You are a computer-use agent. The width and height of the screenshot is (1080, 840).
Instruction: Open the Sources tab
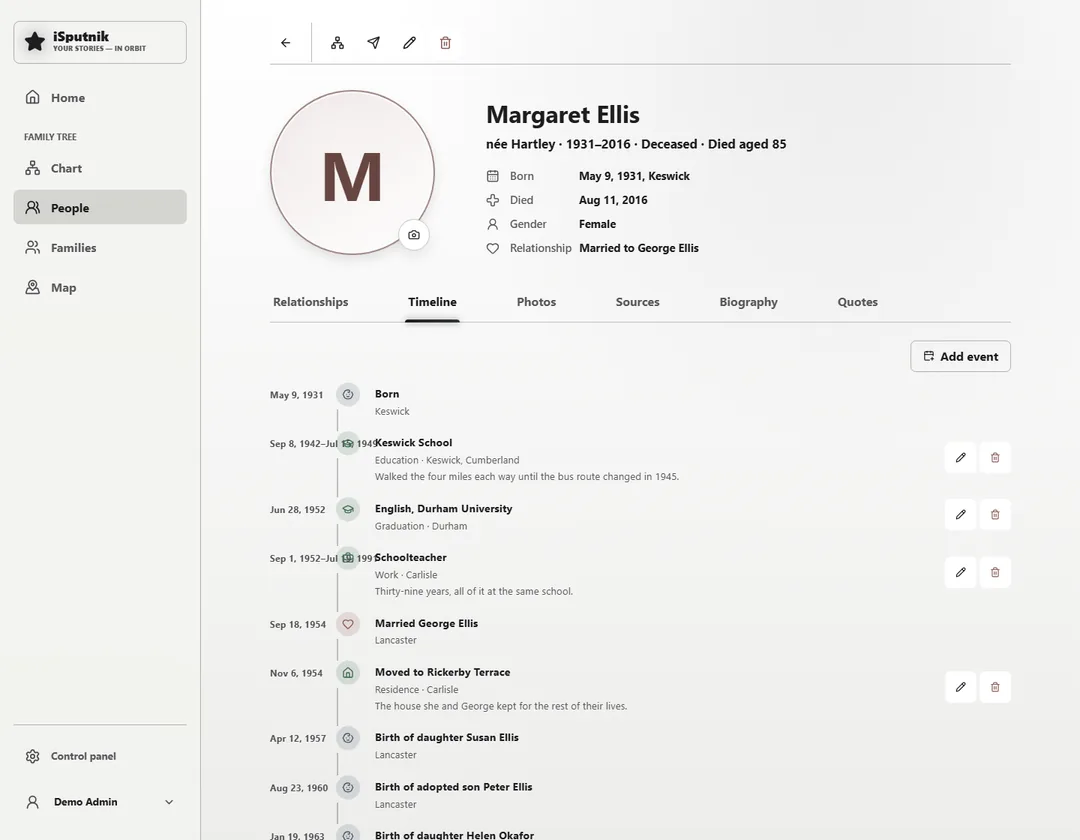[637, 302]
